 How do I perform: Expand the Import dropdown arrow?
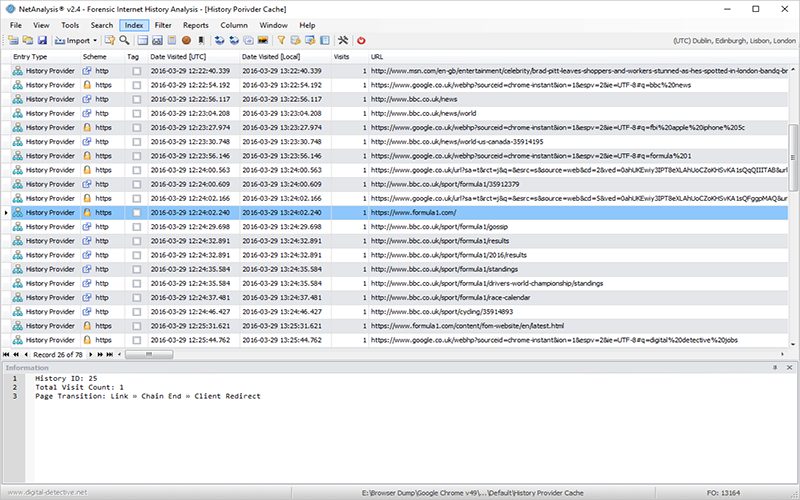pyautogui.click(x=95, y=41)
